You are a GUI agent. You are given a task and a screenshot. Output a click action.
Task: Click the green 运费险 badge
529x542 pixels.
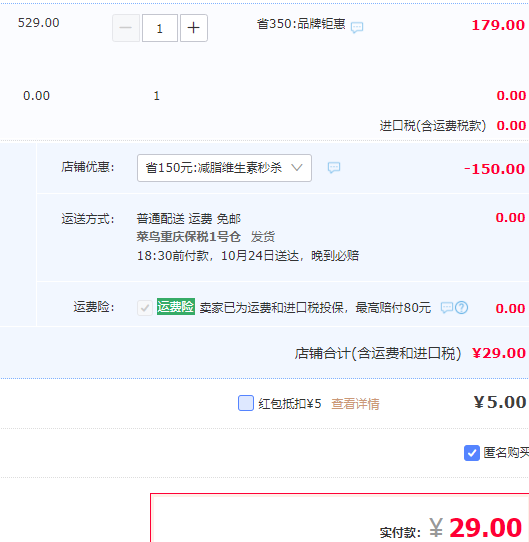coord(176,307)
